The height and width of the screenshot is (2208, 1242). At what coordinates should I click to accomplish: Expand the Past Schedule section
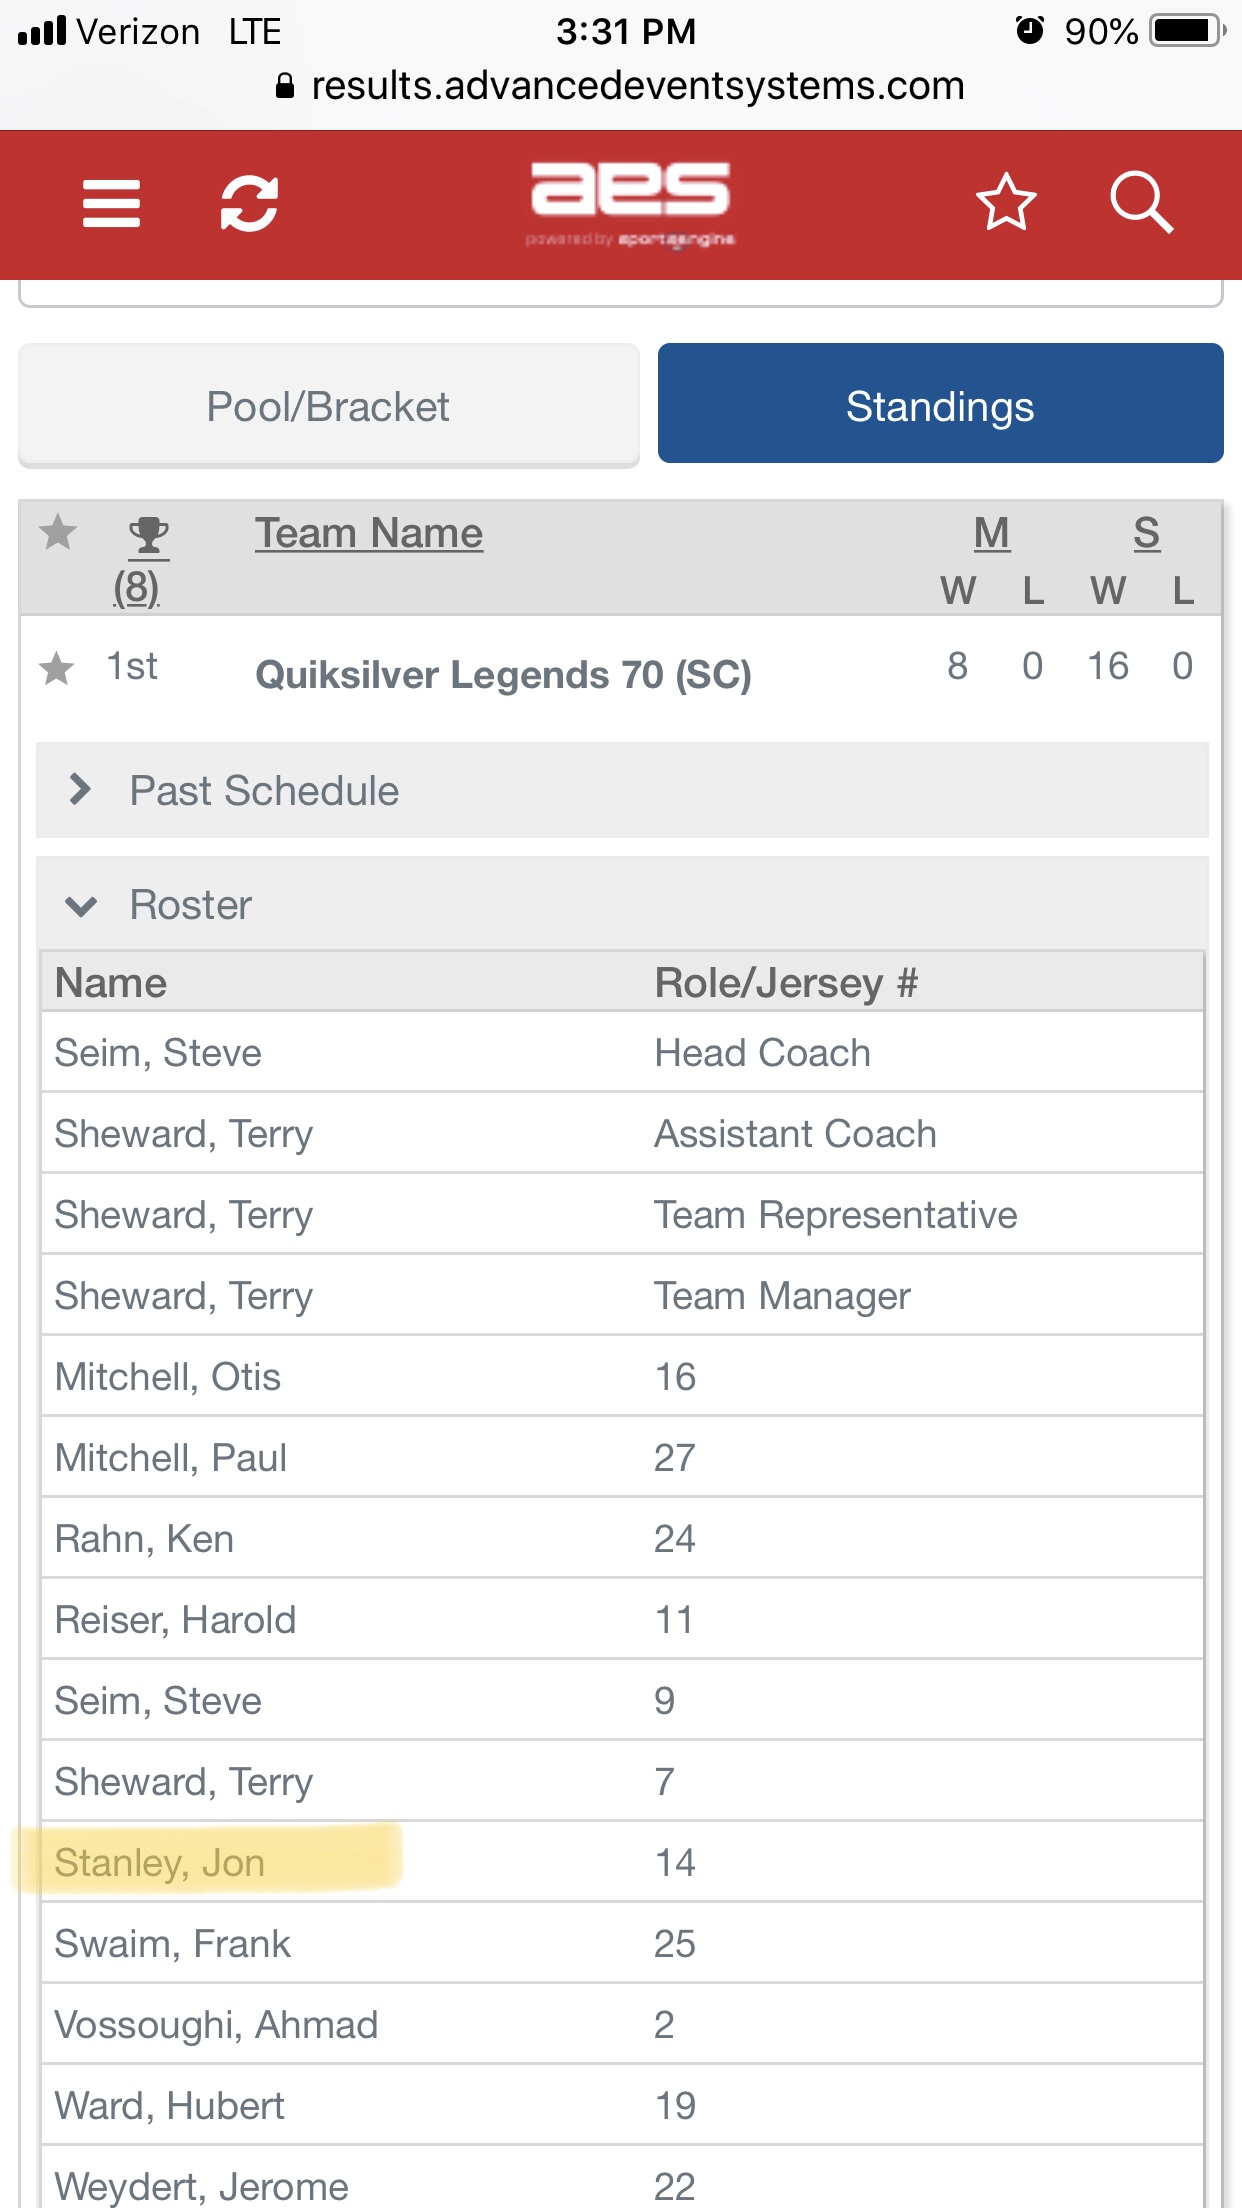click(264, 791)
